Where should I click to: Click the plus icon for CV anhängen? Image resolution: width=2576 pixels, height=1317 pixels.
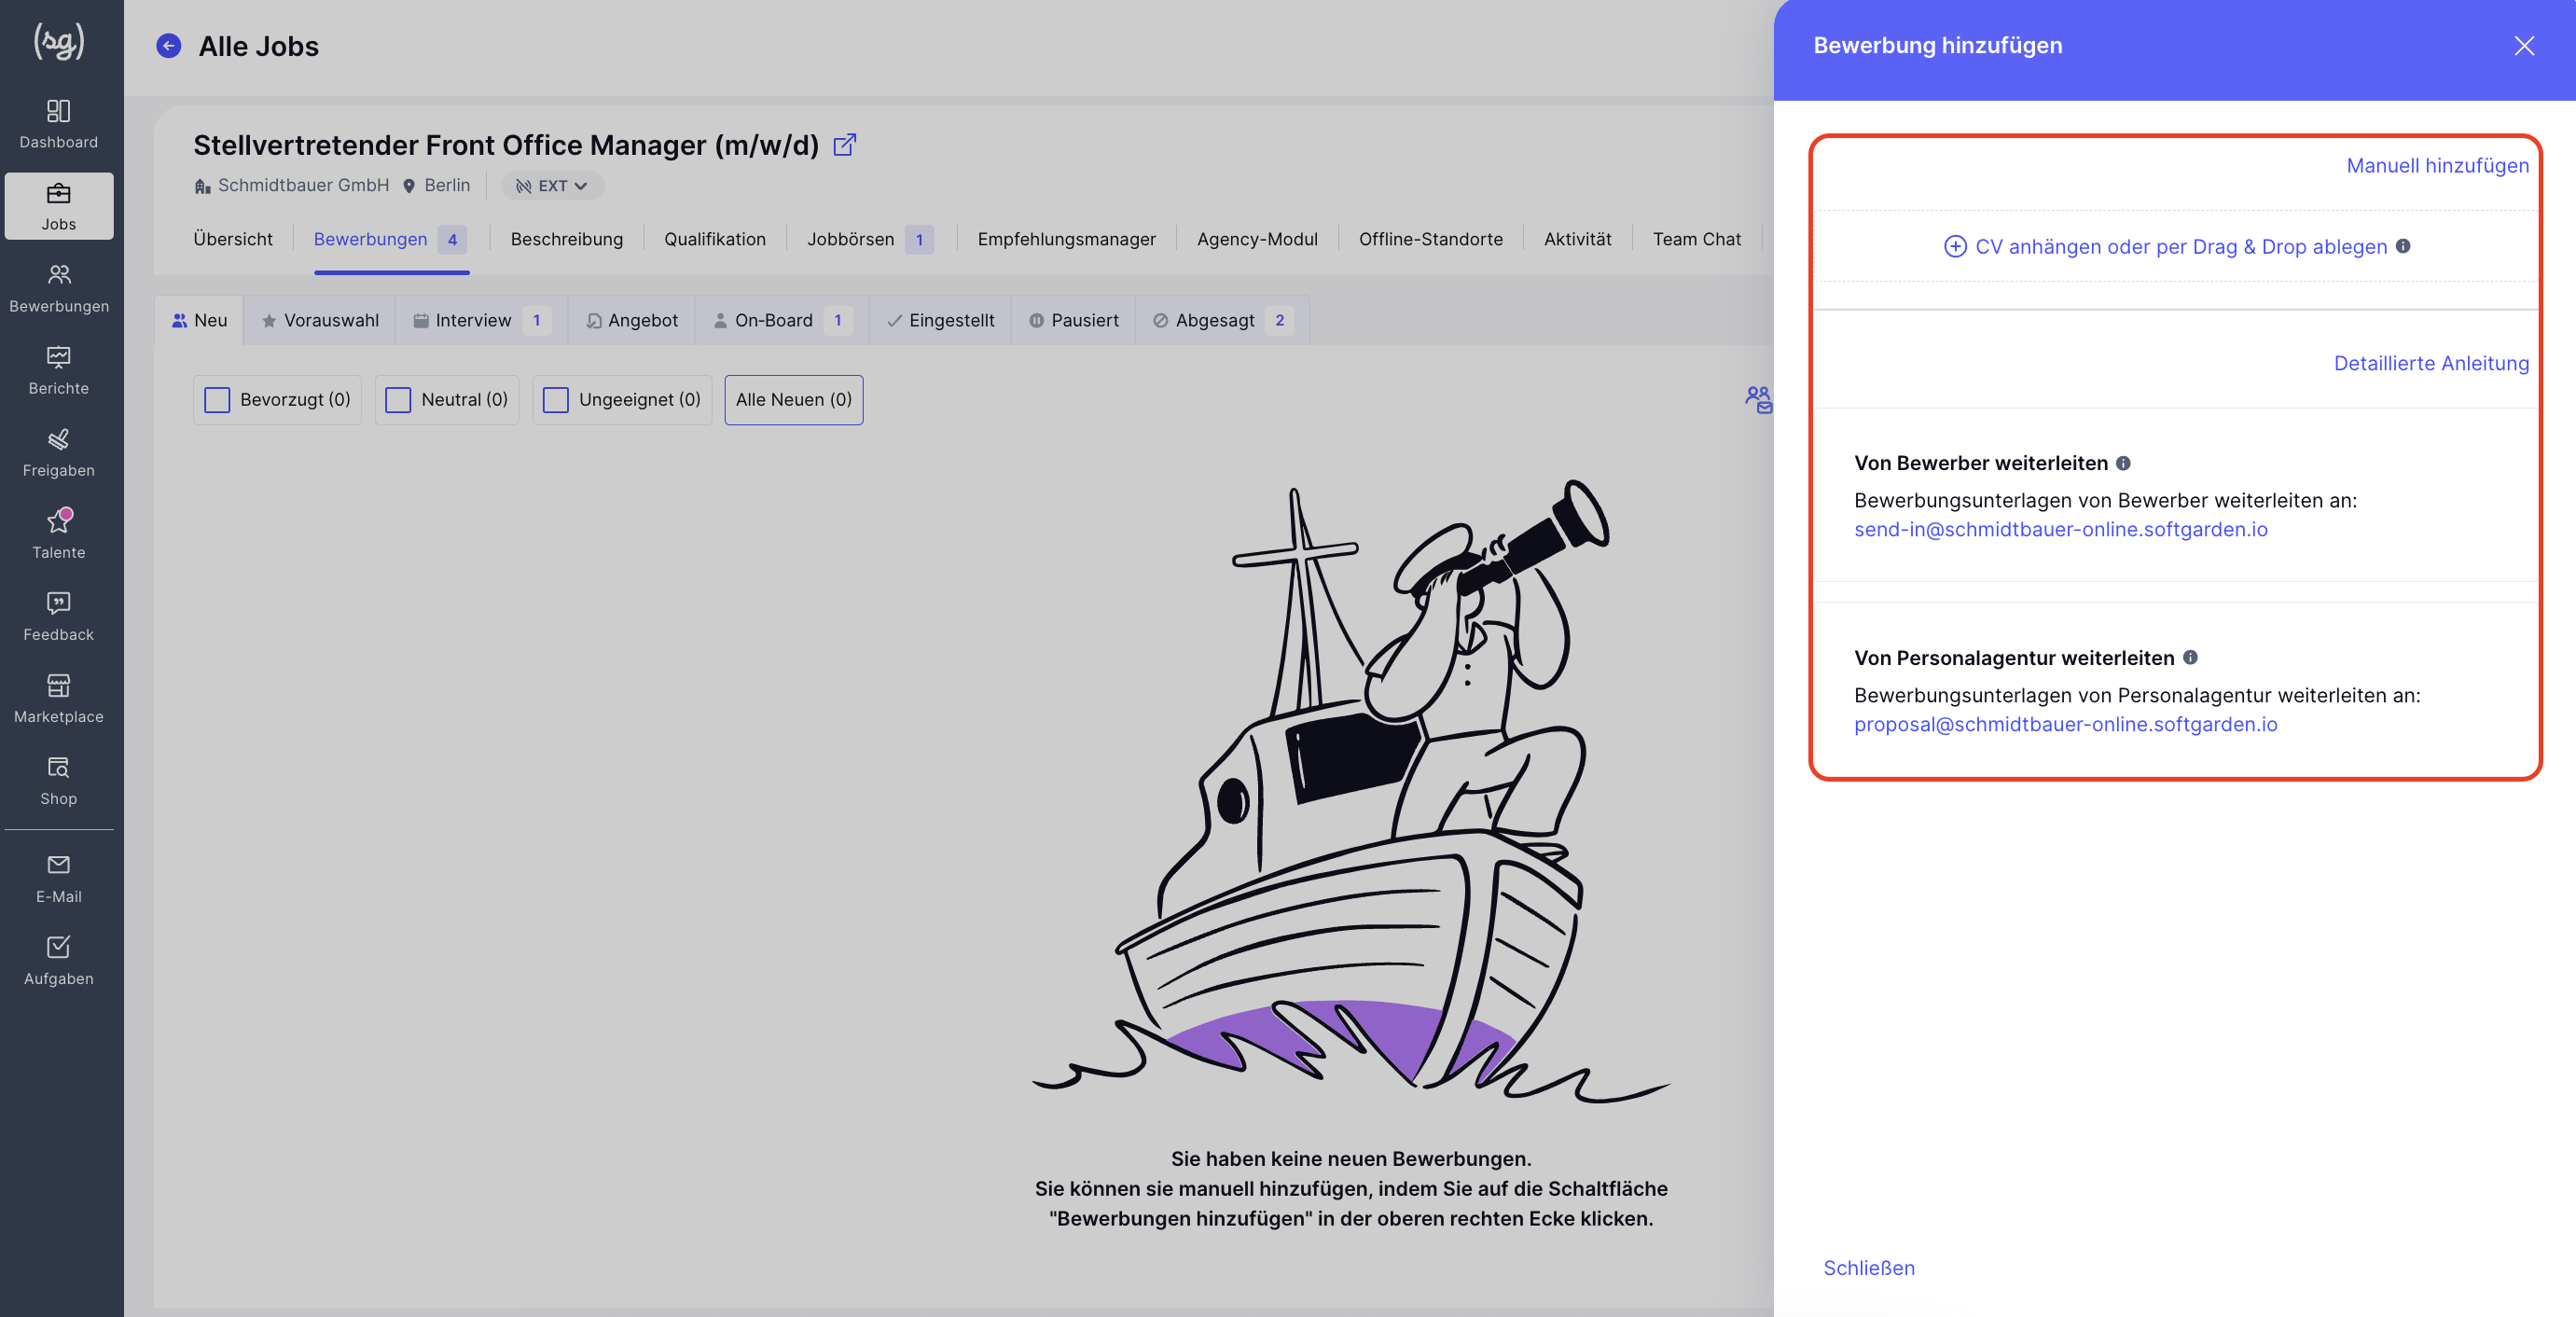(1955, 246)
